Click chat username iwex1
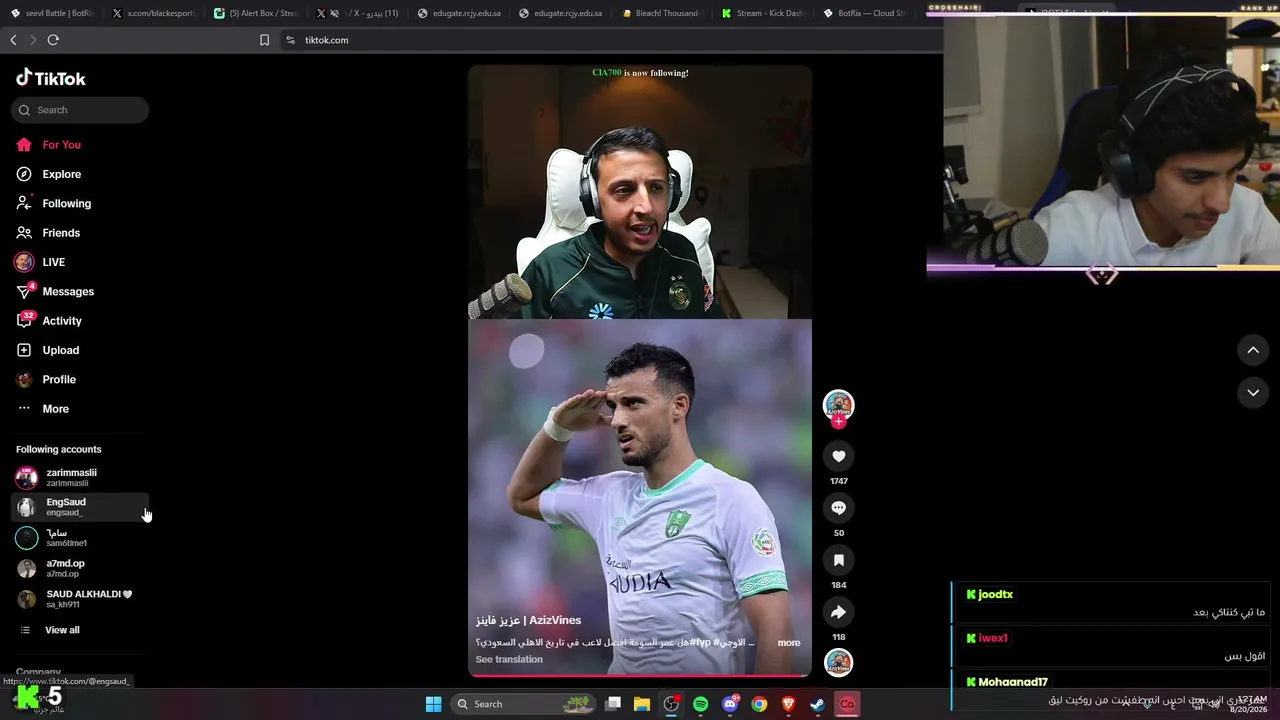This screenshot has width=1280, height=720. click(993, 638)
